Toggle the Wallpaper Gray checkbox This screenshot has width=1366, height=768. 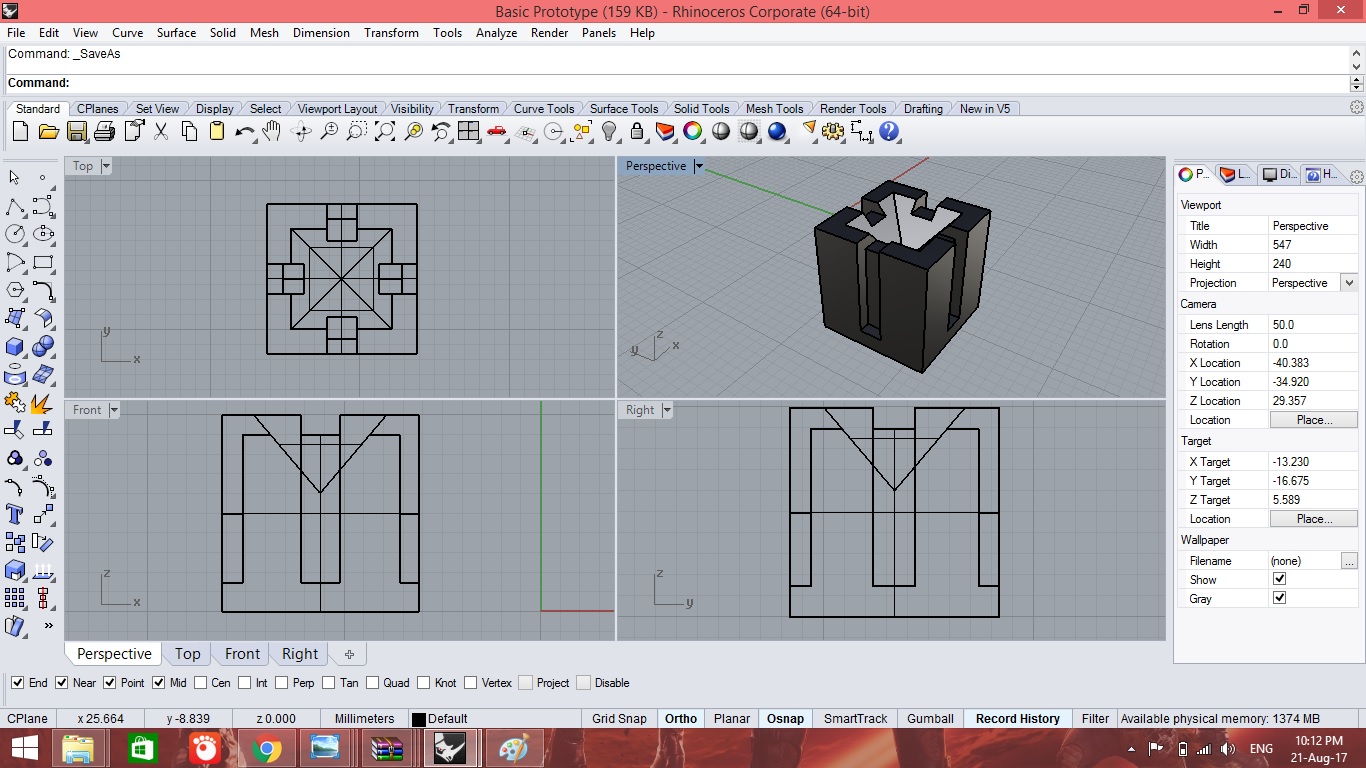click(x=1279, y=598)
